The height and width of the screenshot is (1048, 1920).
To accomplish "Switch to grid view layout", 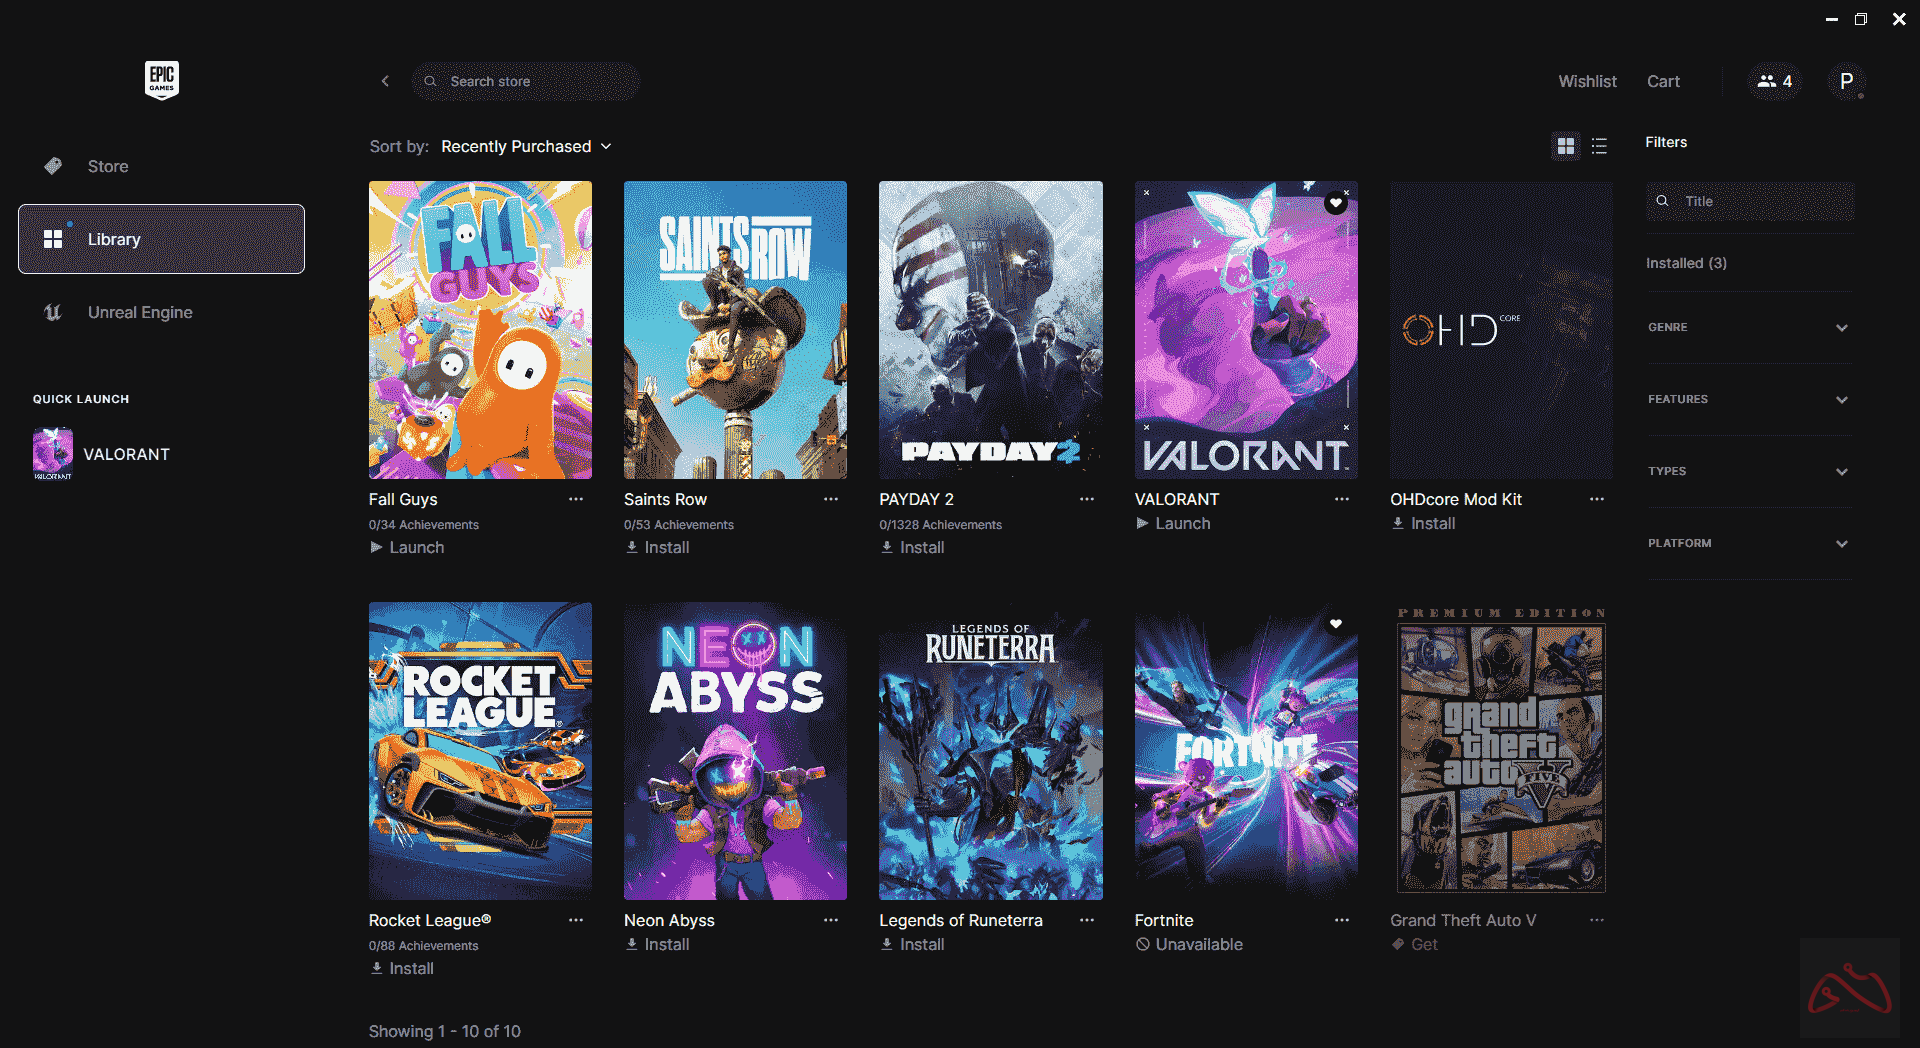I will (1566, 146).
